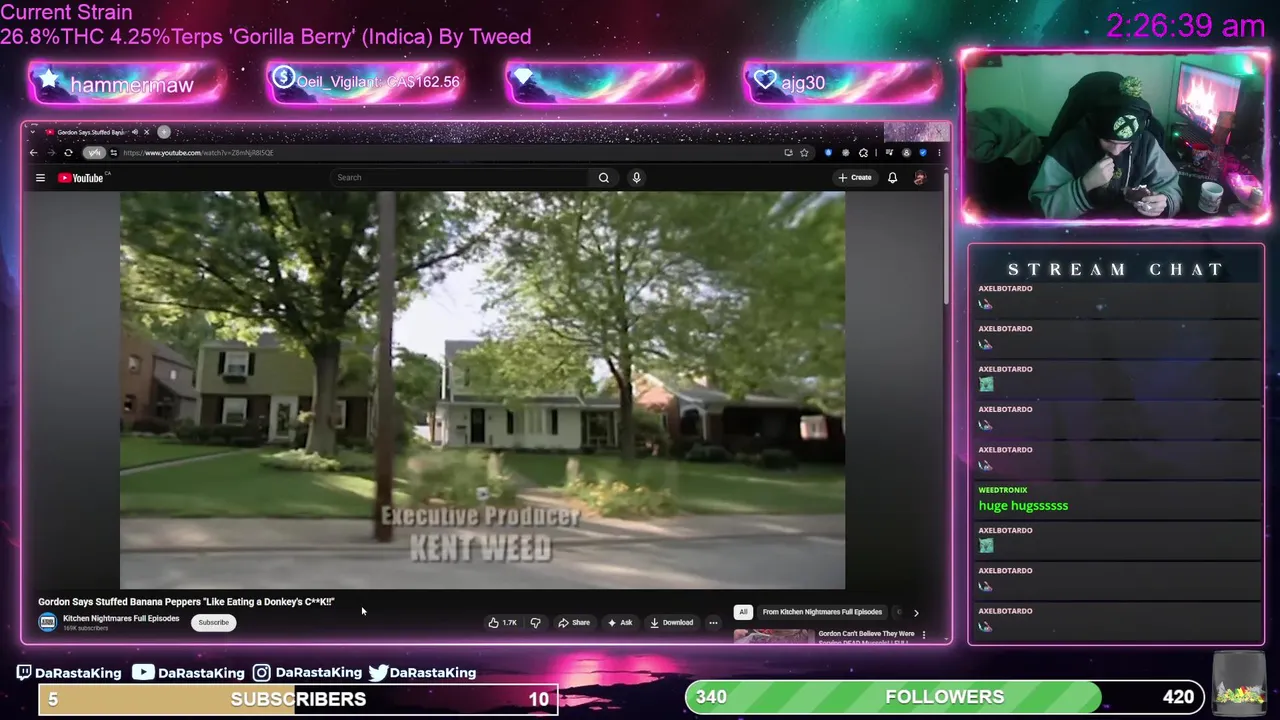Screen dimensions: 1280x720
Task: Open options menu for Gordon Can't Believe video
Action: click(923, 635)
